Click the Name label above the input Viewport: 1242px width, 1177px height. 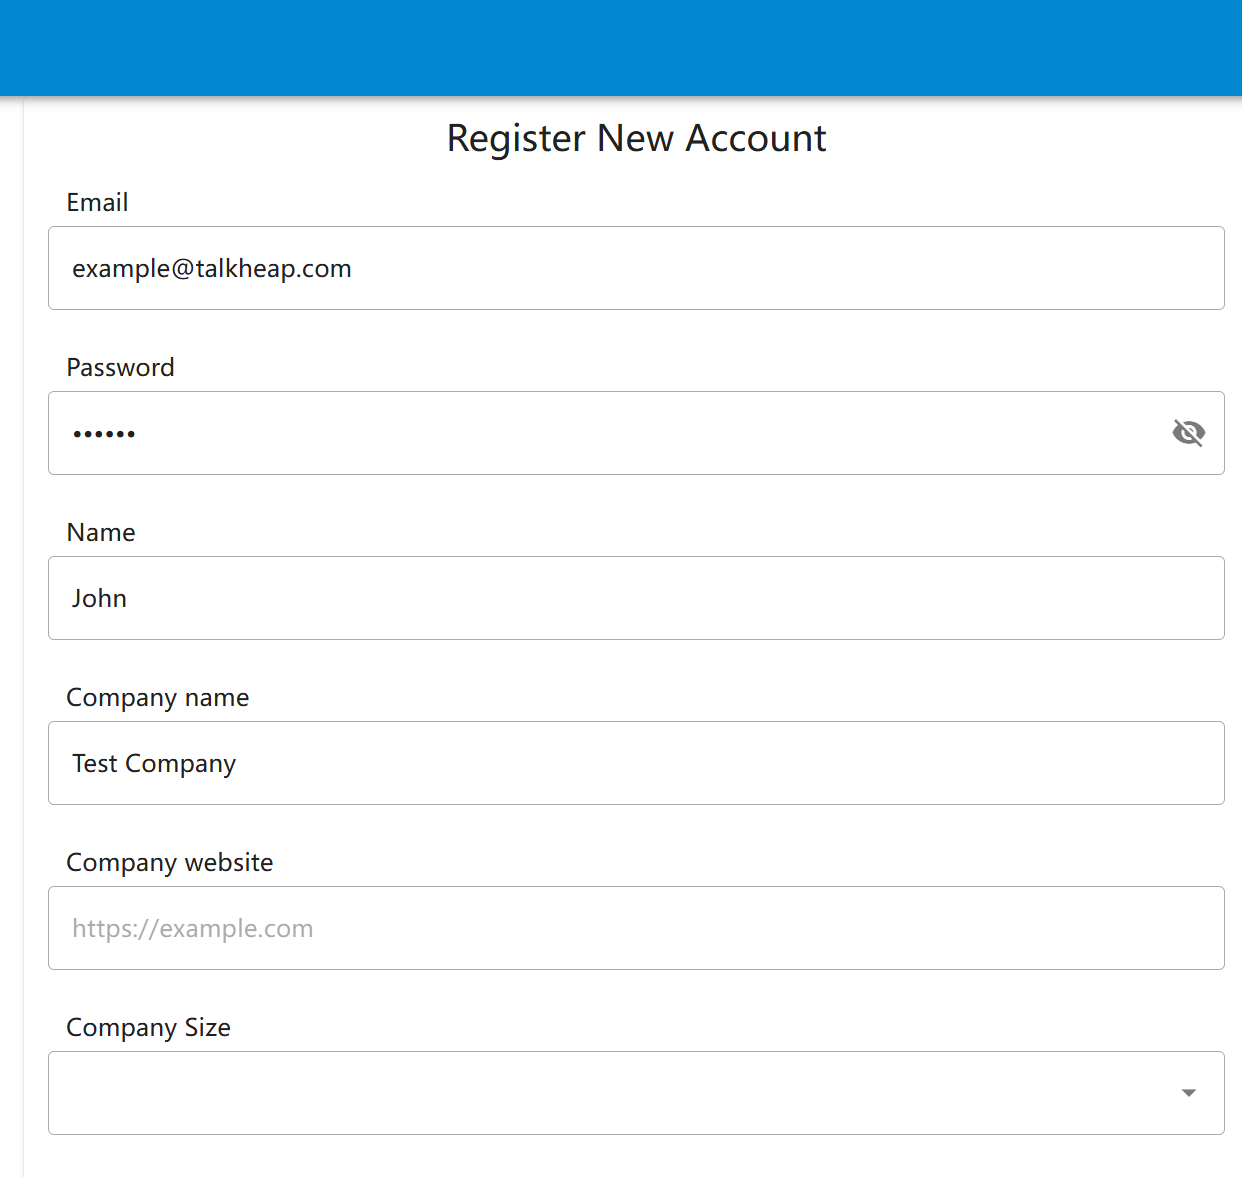pos(100,532)
